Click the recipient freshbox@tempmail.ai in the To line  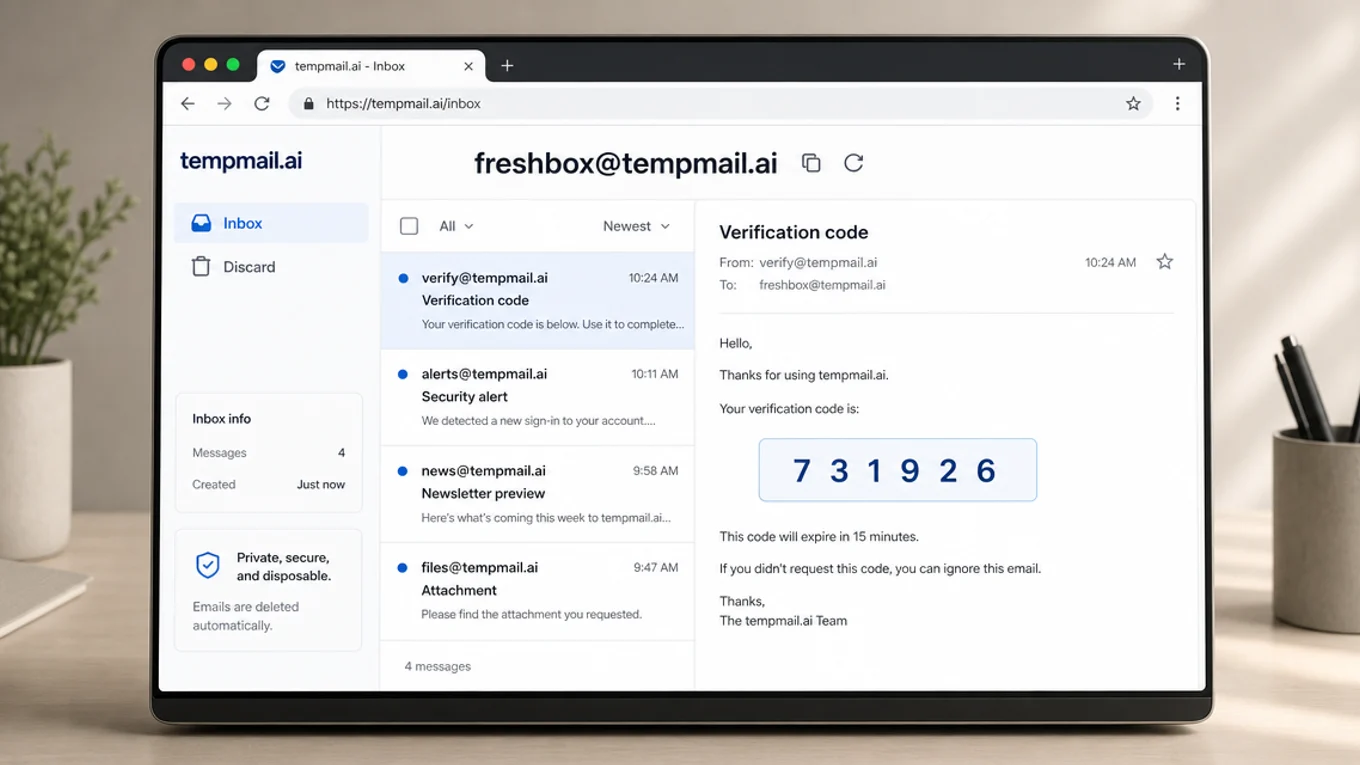[x=822, y=285]
